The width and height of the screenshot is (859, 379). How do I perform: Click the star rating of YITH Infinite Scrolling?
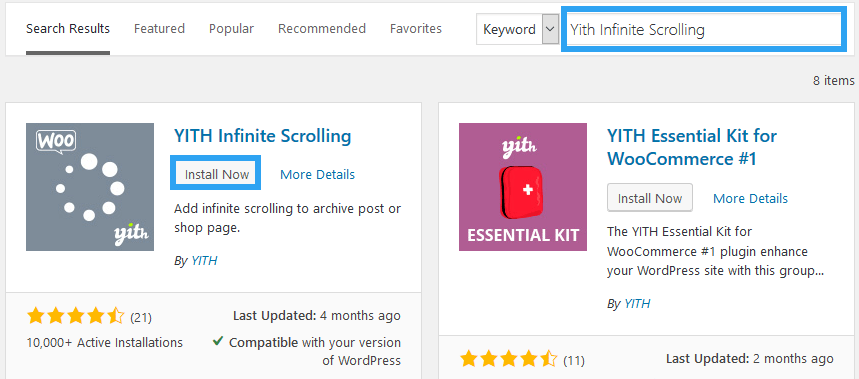pos(76,316)
